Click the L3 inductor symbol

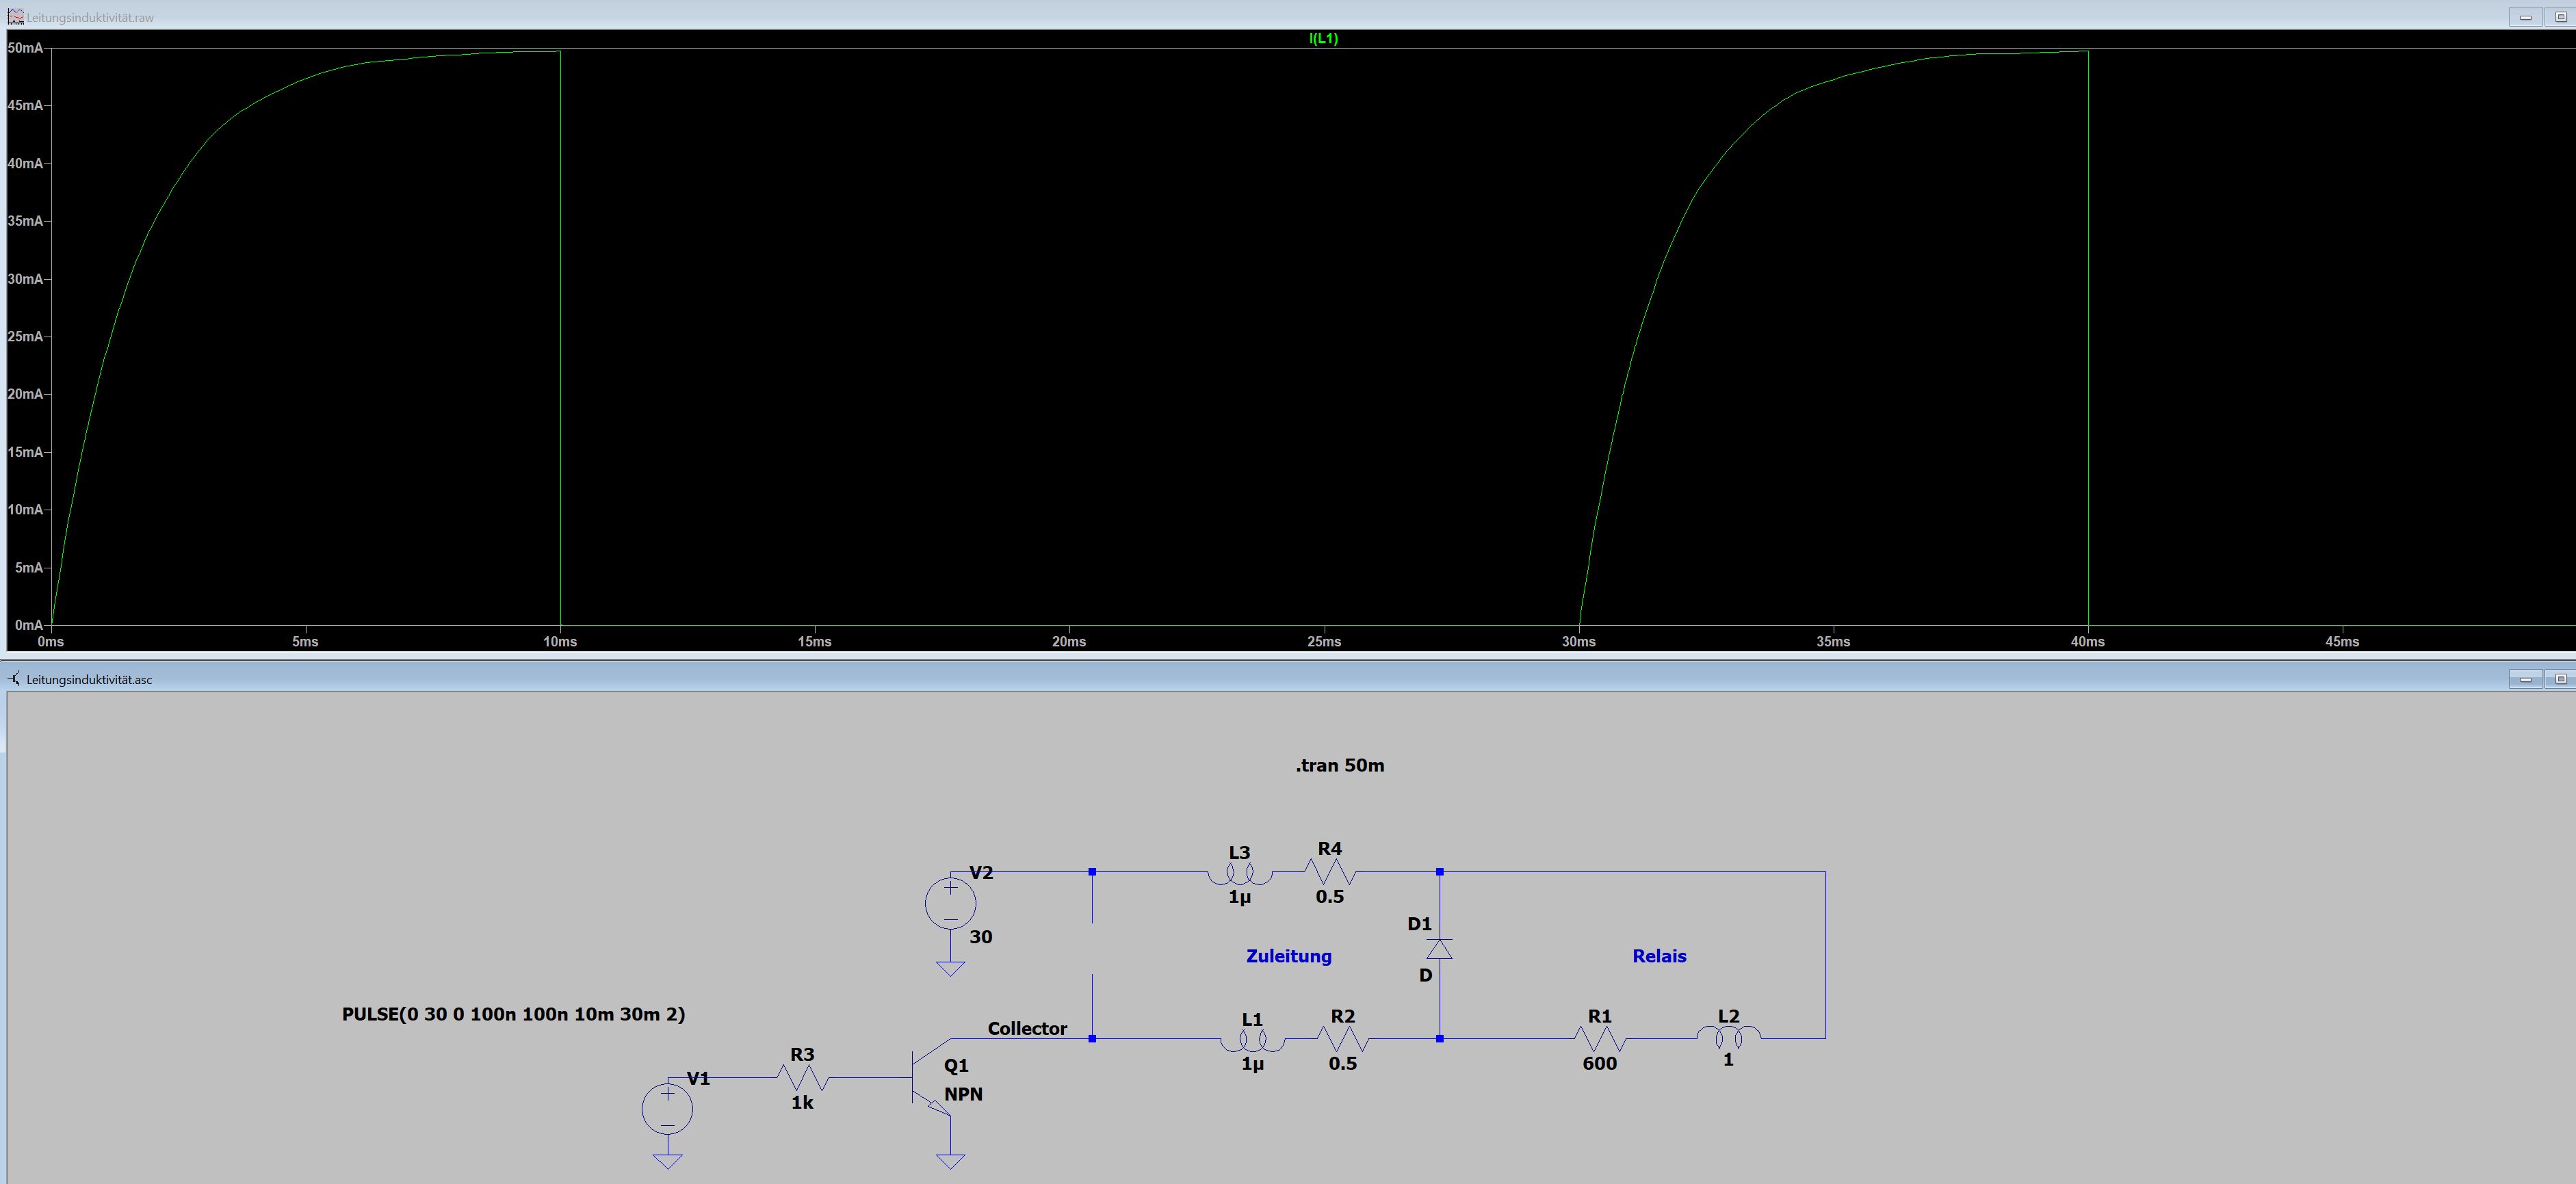pos(1239,874)
